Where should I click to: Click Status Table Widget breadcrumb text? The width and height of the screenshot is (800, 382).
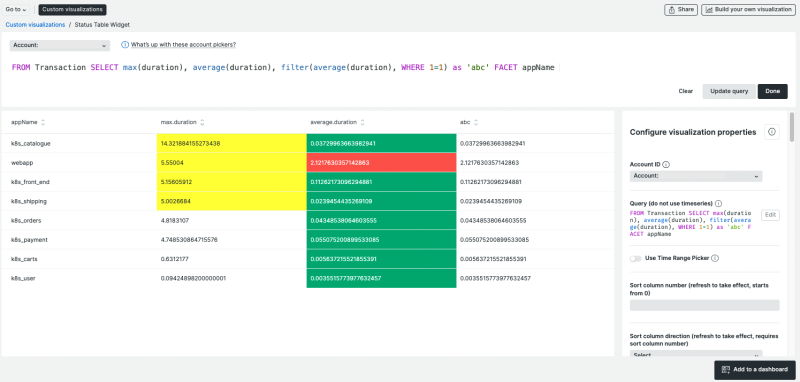[102, 24]
